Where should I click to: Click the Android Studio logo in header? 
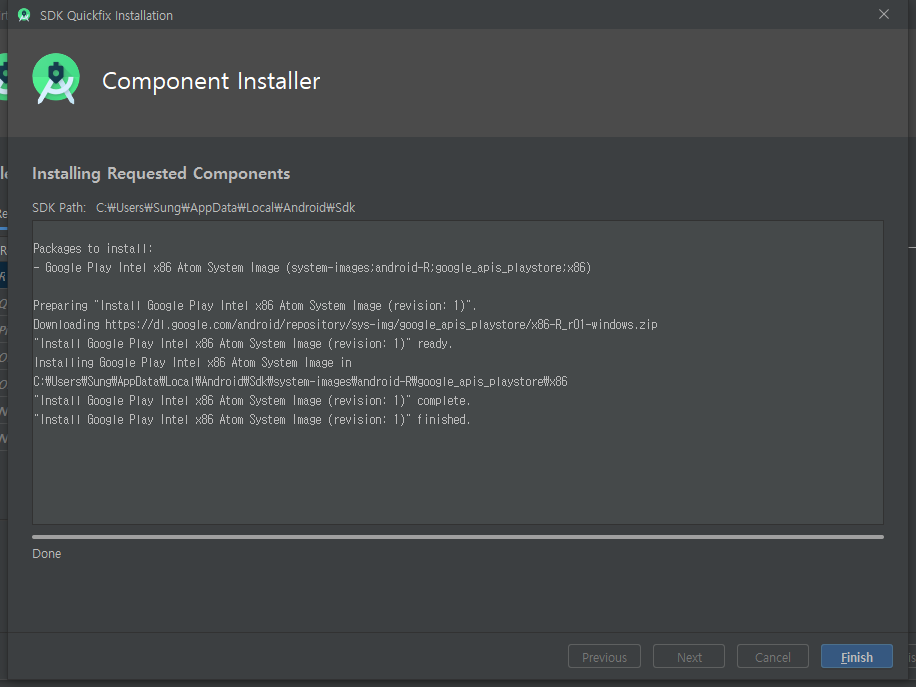pos(56,79)
